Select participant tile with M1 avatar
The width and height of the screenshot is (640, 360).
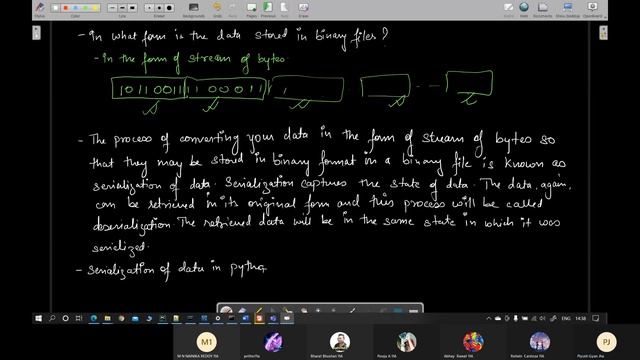(207, 342)
